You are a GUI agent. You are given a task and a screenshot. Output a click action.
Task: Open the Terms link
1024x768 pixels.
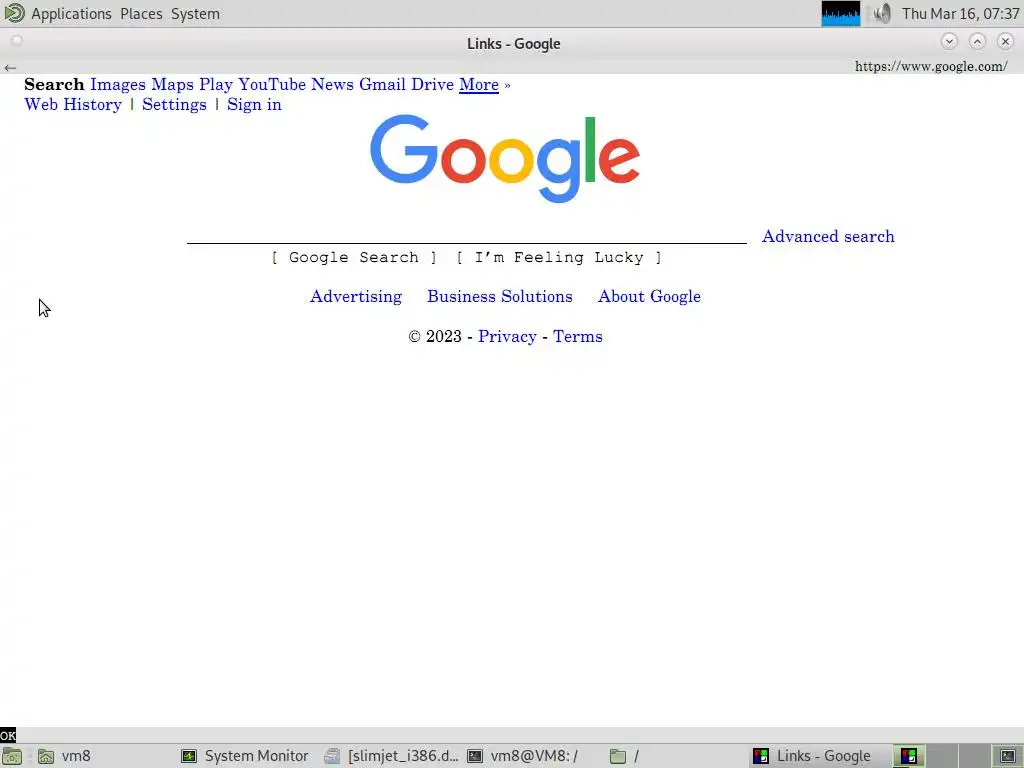click(577, 336)
